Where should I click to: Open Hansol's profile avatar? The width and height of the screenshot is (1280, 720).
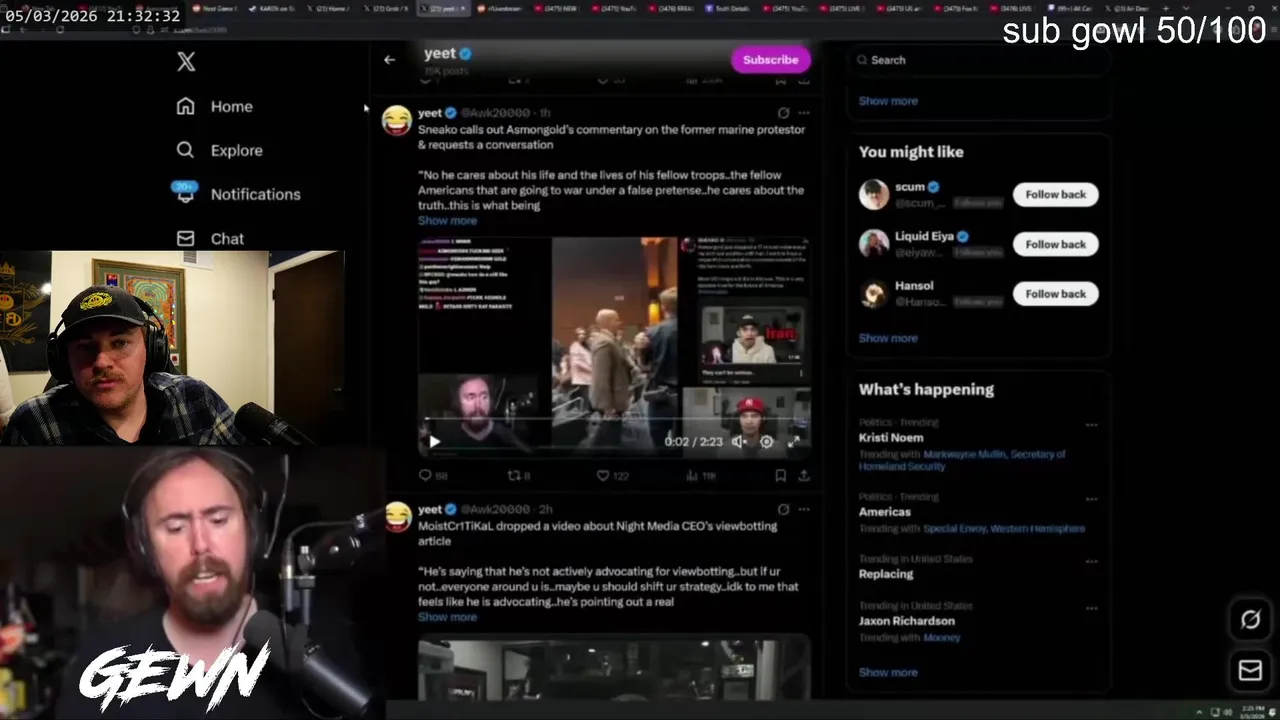874,294
